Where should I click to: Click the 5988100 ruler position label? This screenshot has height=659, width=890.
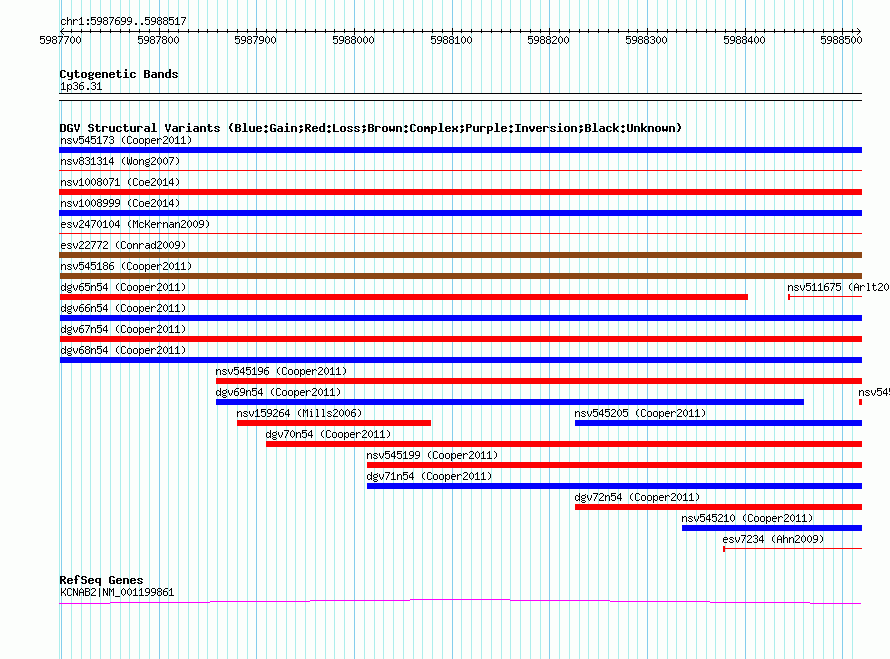coord(451,40)
